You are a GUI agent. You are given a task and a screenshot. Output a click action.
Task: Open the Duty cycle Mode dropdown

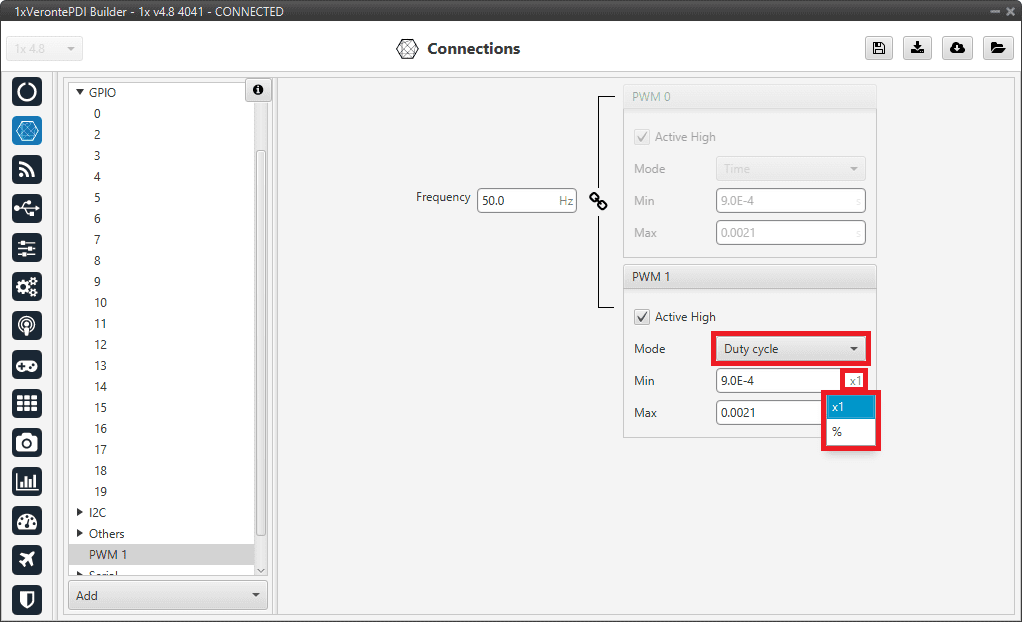pos(791,349)
